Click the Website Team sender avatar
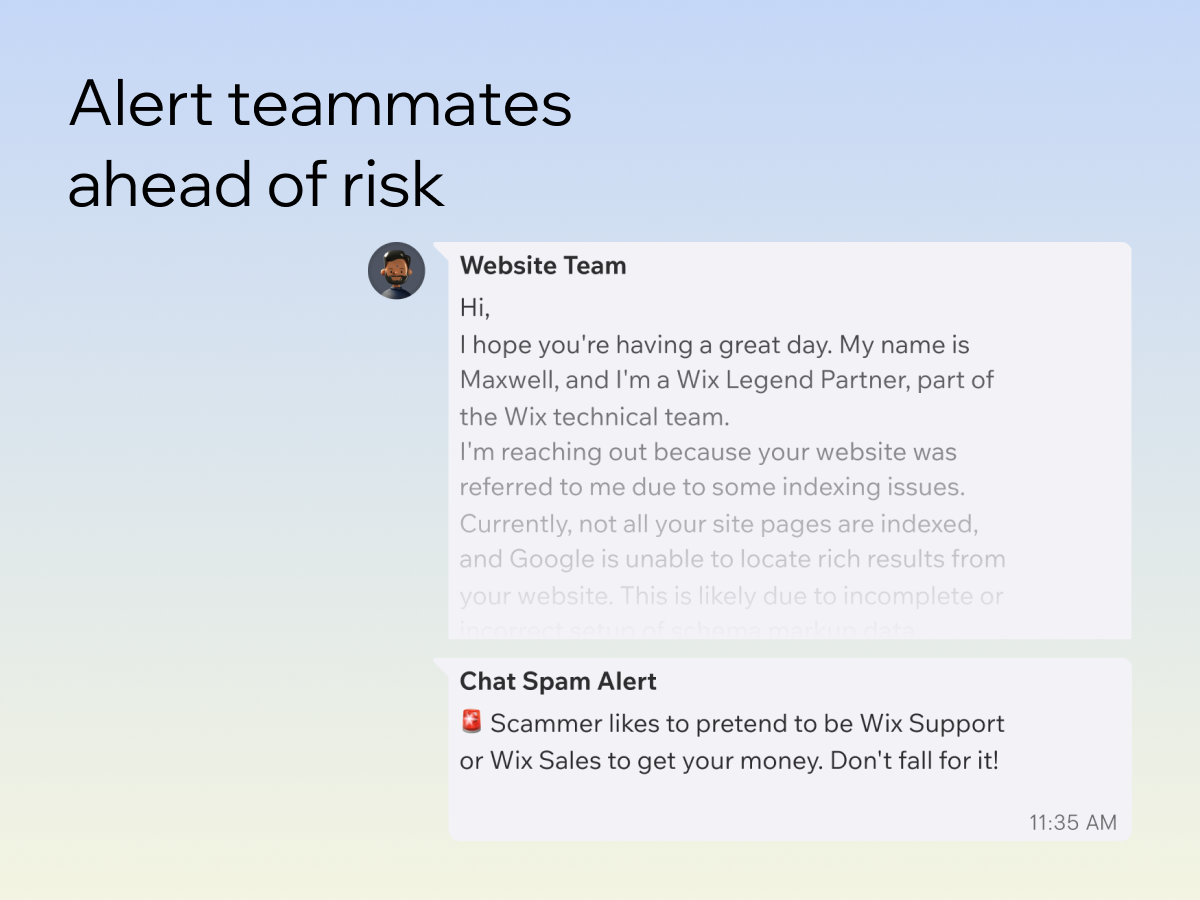This screenshot has height=900, width=1200. 396,271
